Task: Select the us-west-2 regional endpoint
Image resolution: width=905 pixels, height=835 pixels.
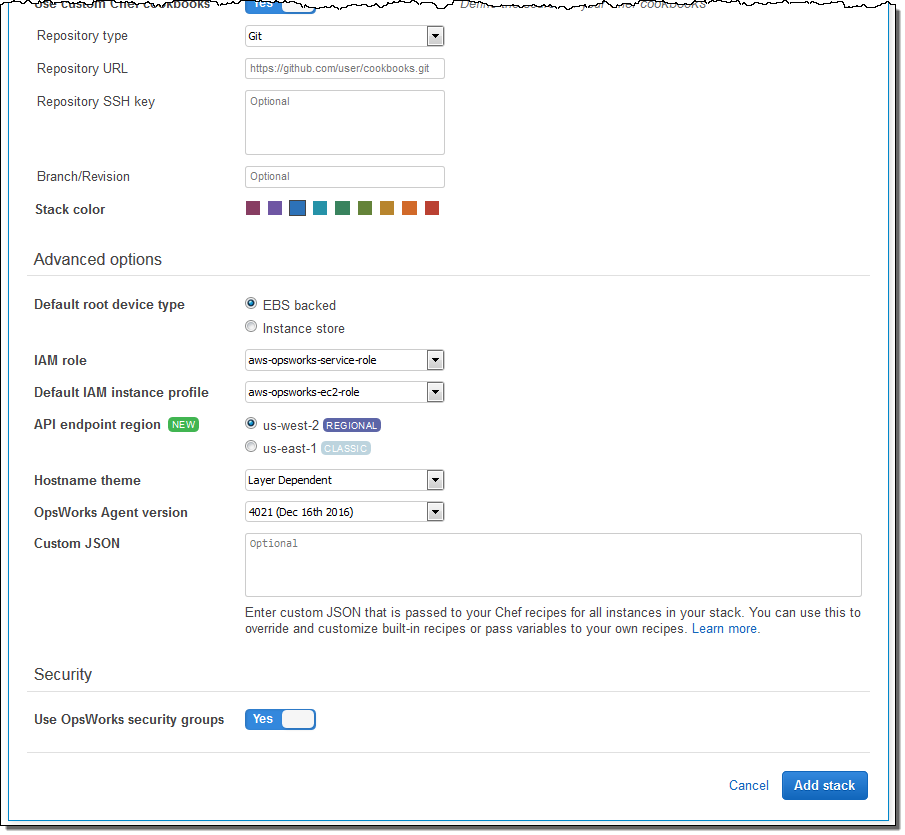Action: [251, 424]
